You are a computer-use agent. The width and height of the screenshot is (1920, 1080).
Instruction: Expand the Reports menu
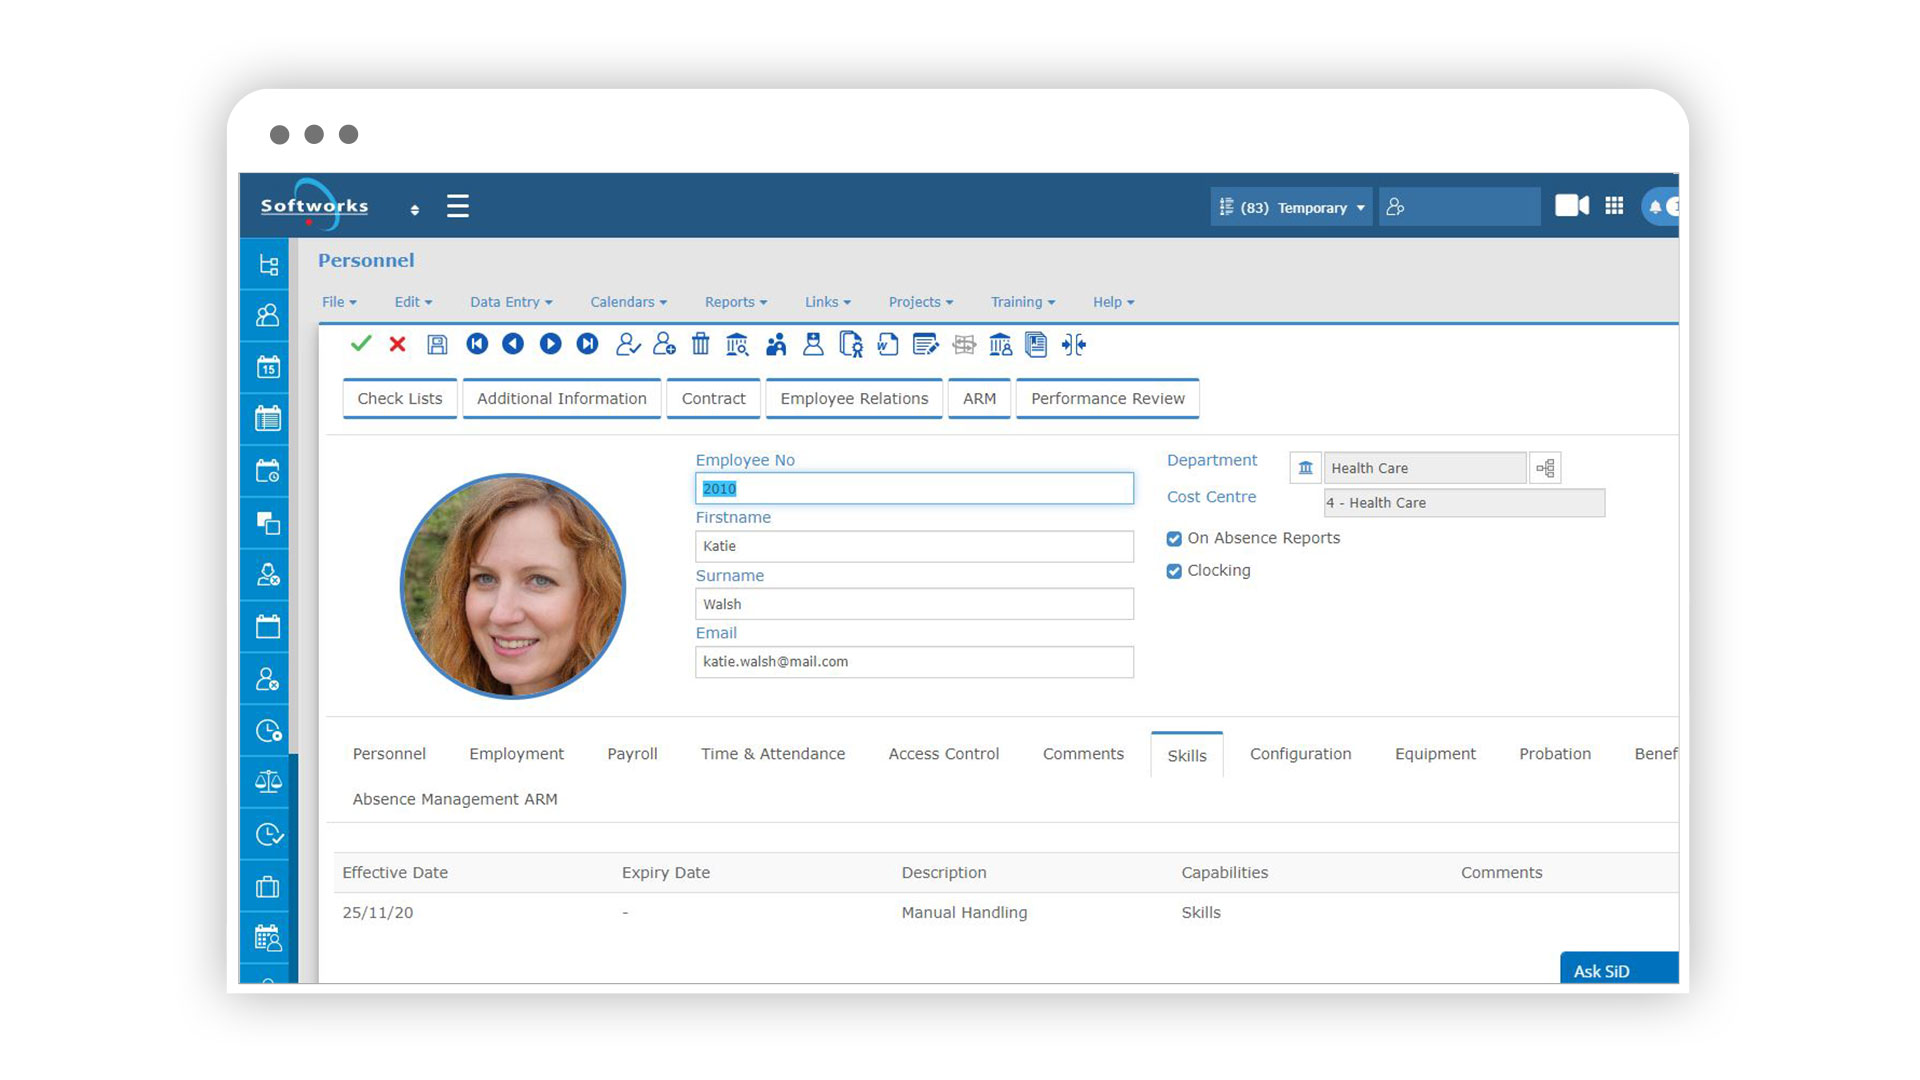(x=735, y=301)
